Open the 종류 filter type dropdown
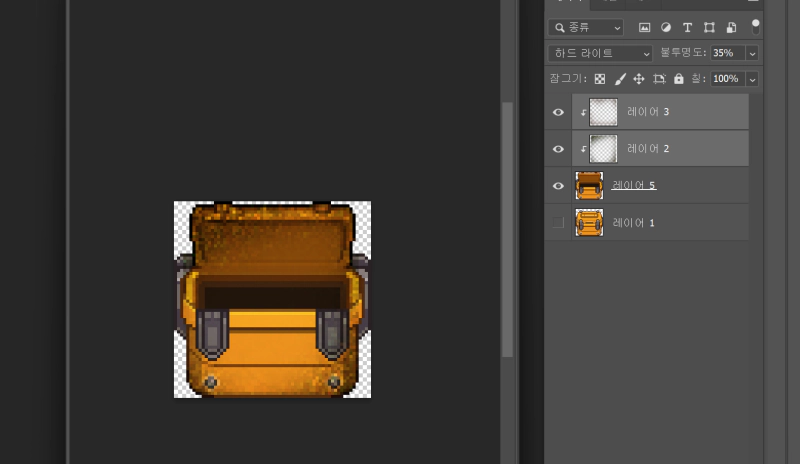This screenshot has height=464, width=800. pyautogui.click(x=585, y=27)
